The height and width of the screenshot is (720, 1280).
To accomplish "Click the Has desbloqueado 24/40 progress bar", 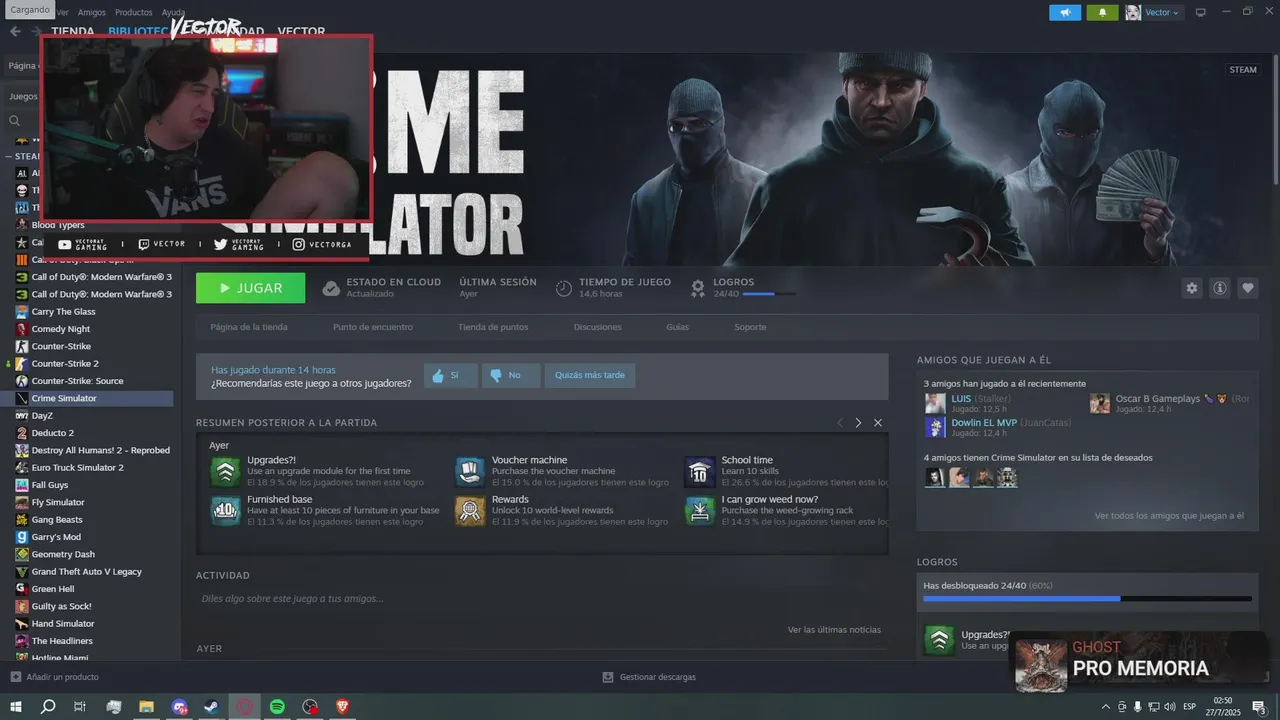I will 1087,599.
